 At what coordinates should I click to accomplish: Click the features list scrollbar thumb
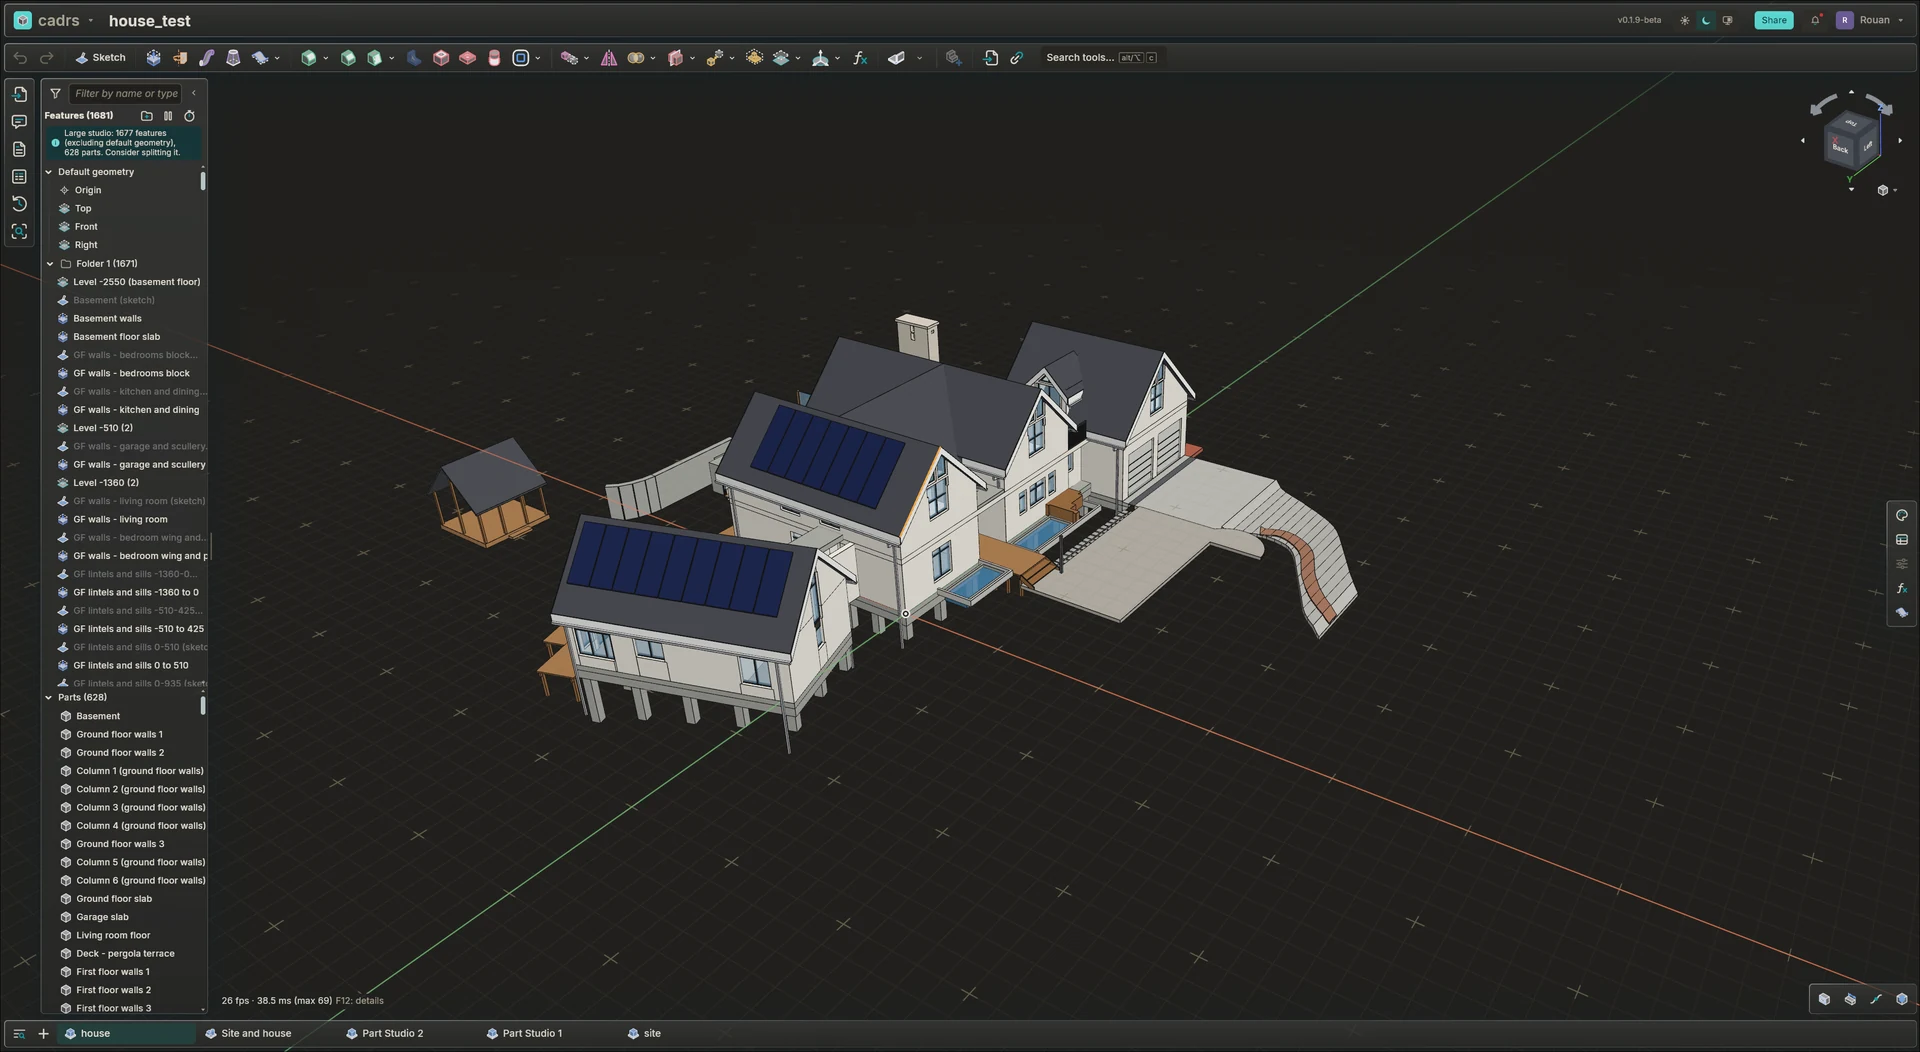tap(203, 181)
